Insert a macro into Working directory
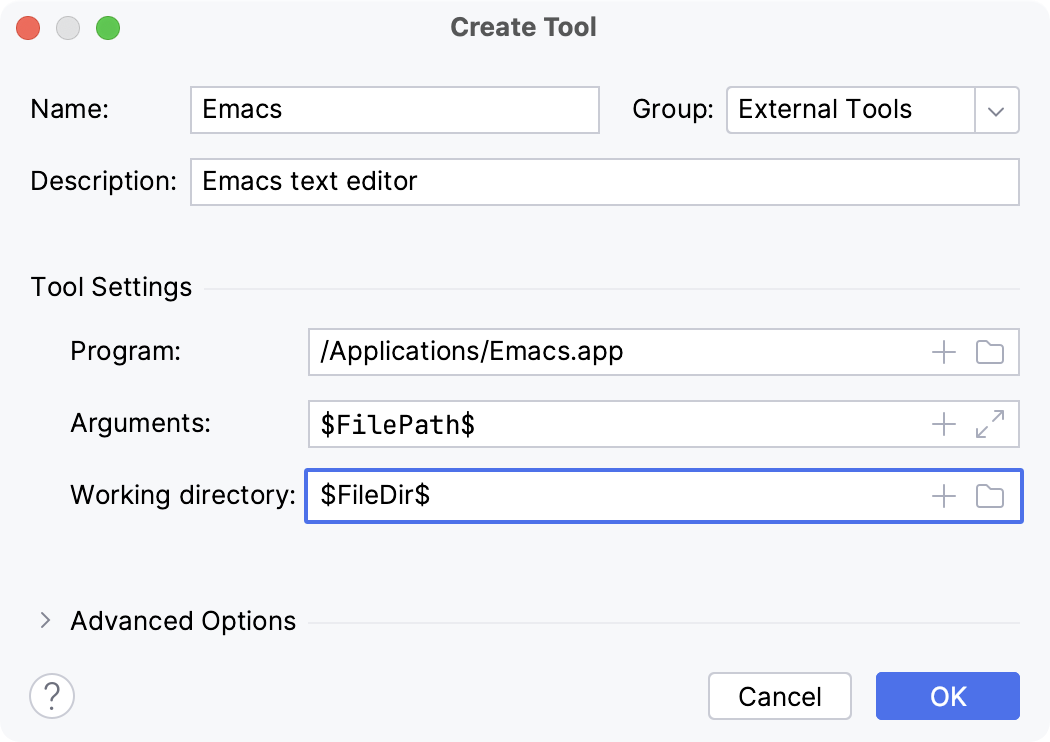This screenshot has width=1050, height=742. 942,496
